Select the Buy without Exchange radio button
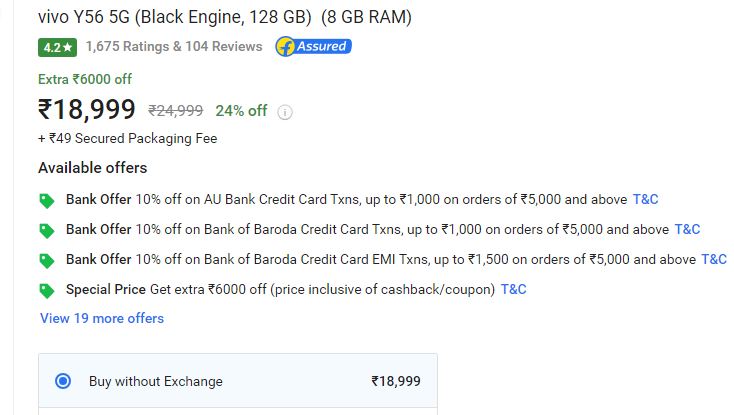Viewport: 734px width, 415px height. [63, 381]
